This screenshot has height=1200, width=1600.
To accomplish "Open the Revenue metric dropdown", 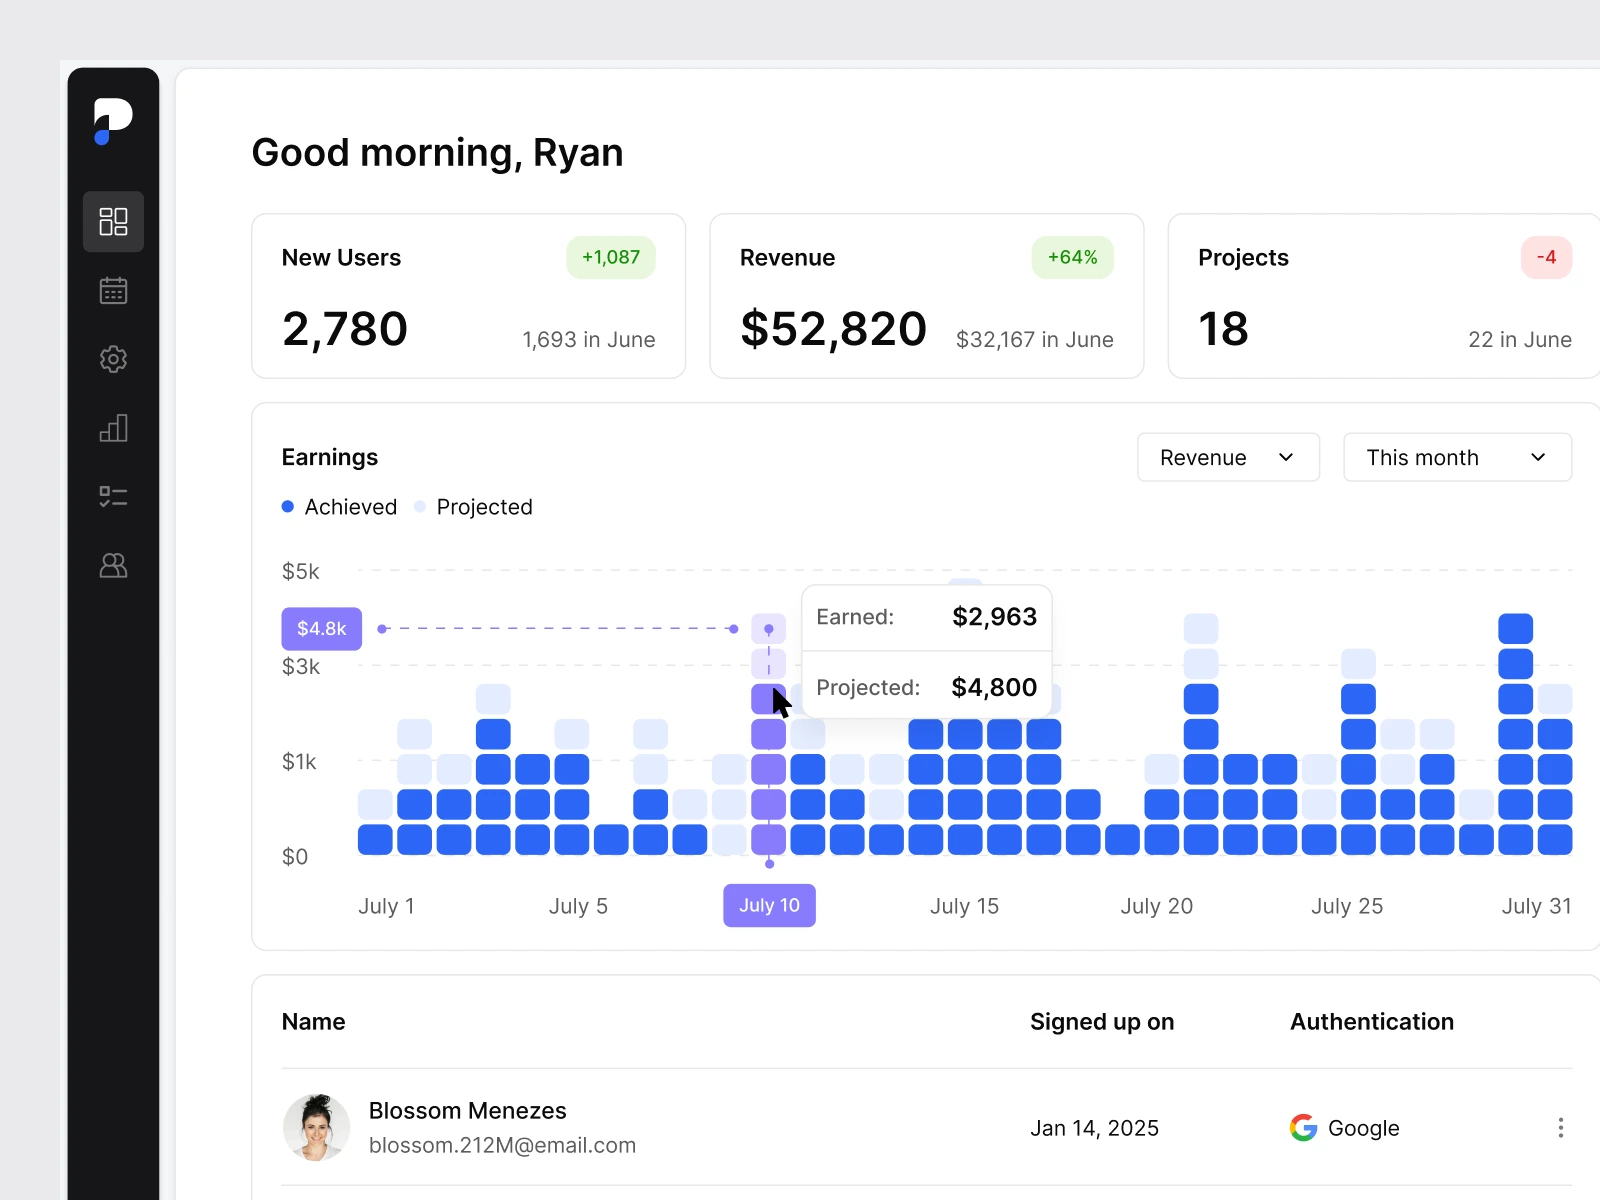I will coord(1228,457).
